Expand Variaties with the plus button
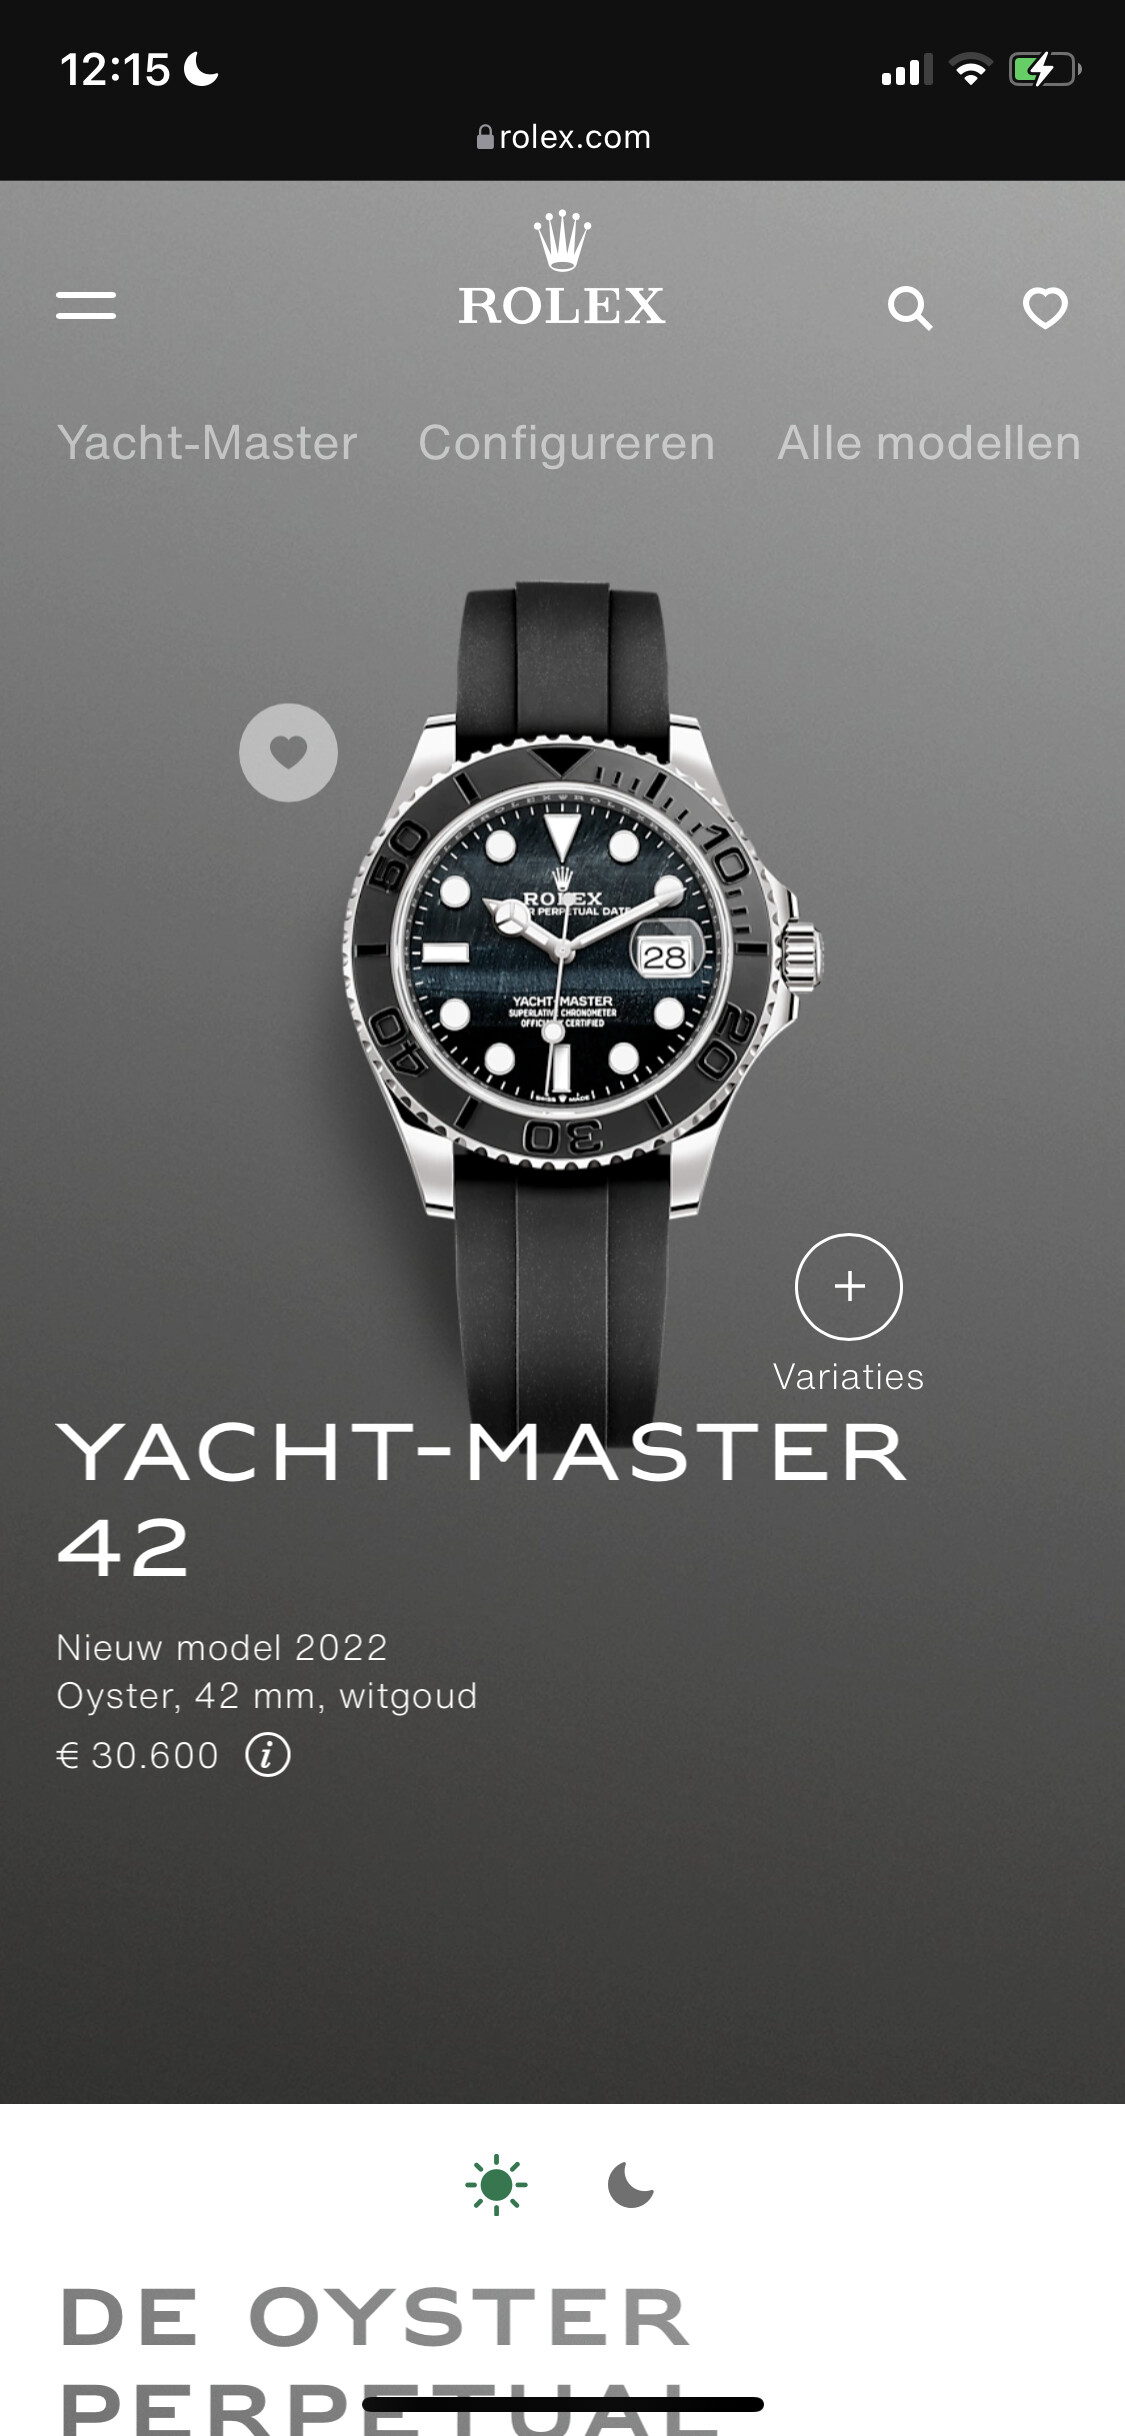 [x=849, y=1286]
